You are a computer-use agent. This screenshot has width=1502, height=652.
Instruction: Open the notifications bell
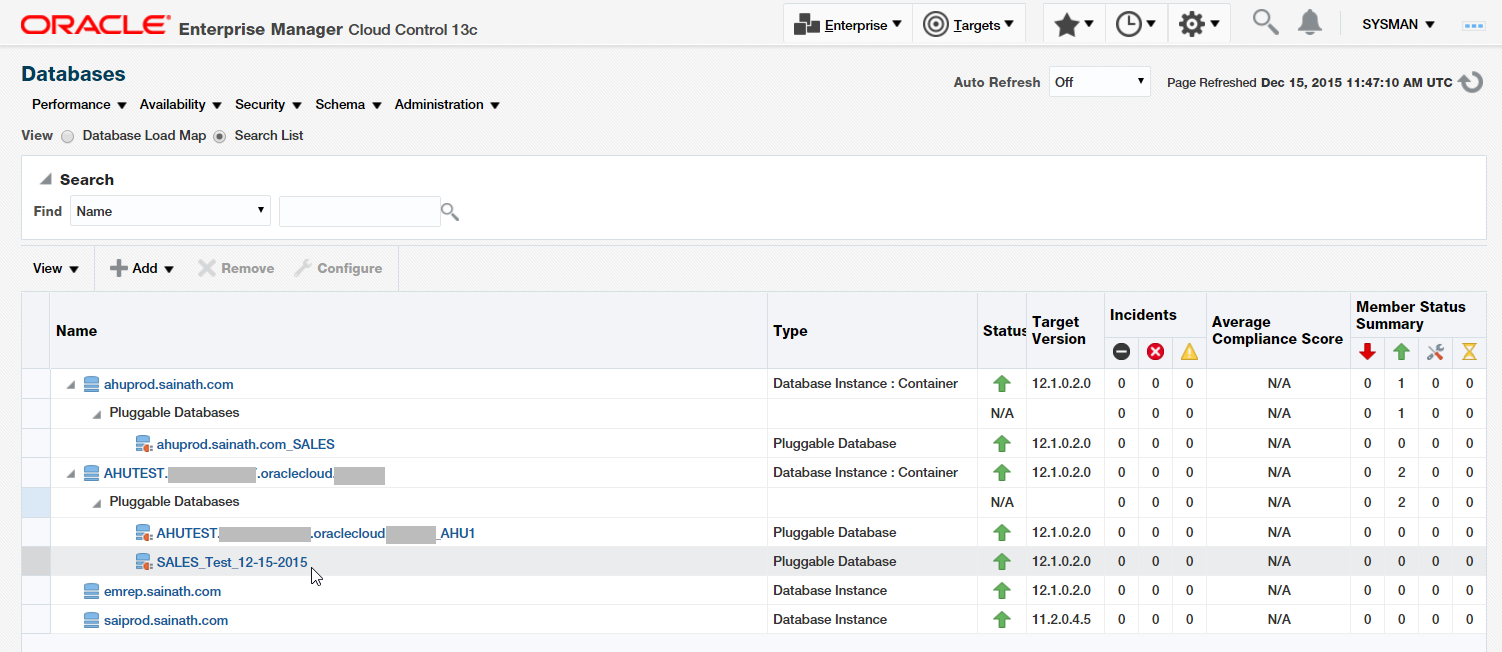(x=1309, y=22)
